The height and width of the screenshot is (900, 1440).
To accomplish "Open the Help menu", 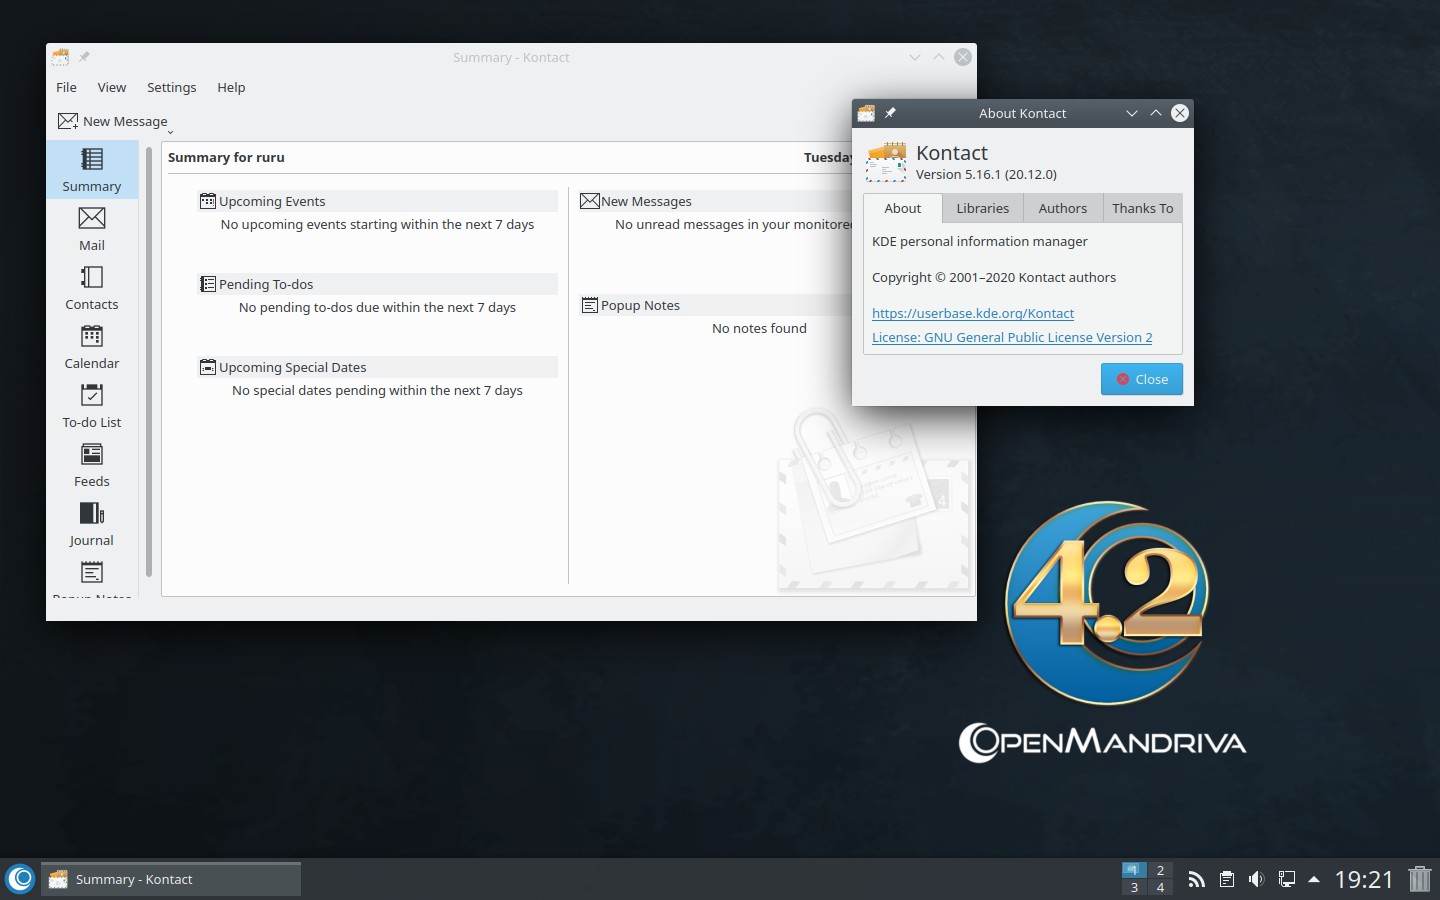I will tap(231, 87).
